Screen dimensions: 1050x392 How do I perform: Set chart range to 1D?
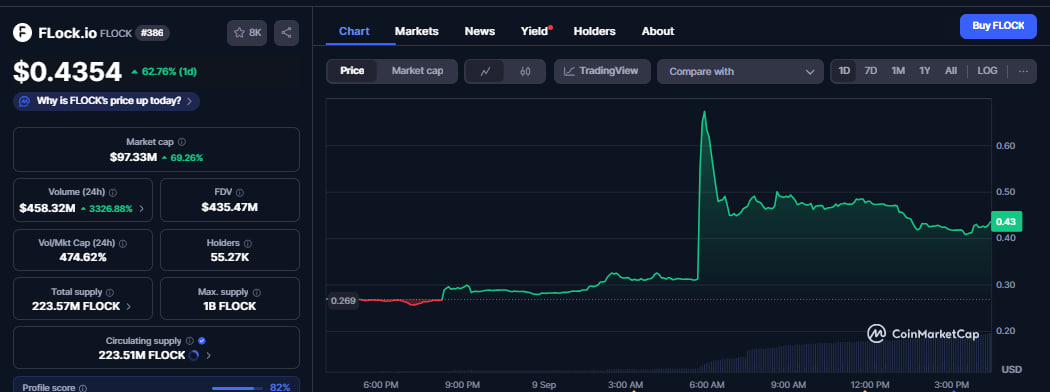click(844, 71)
